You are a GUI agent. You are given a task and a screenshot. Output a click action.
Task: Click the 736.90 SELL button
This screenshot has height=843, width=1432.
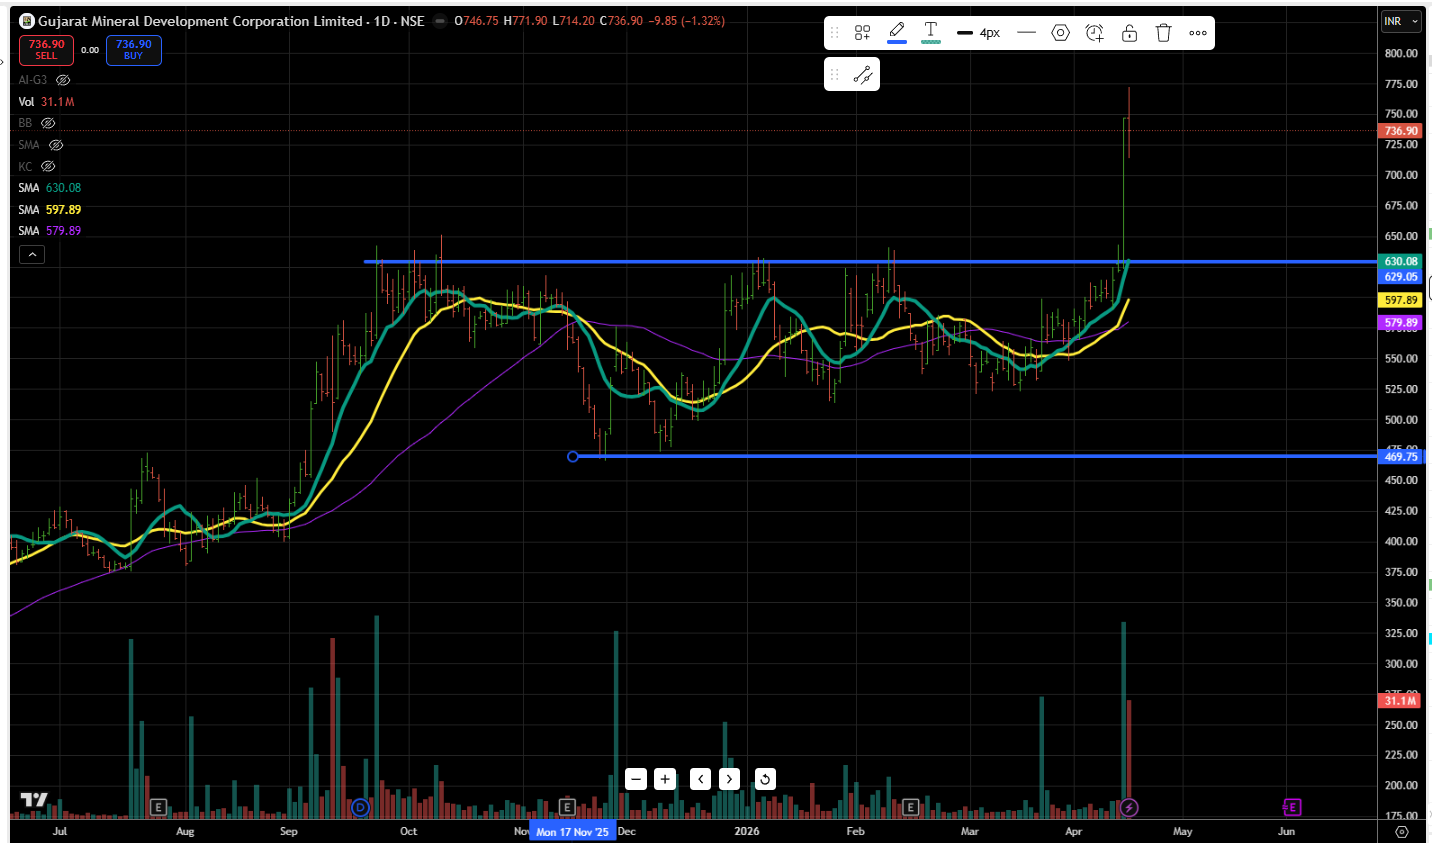(46, 49)
